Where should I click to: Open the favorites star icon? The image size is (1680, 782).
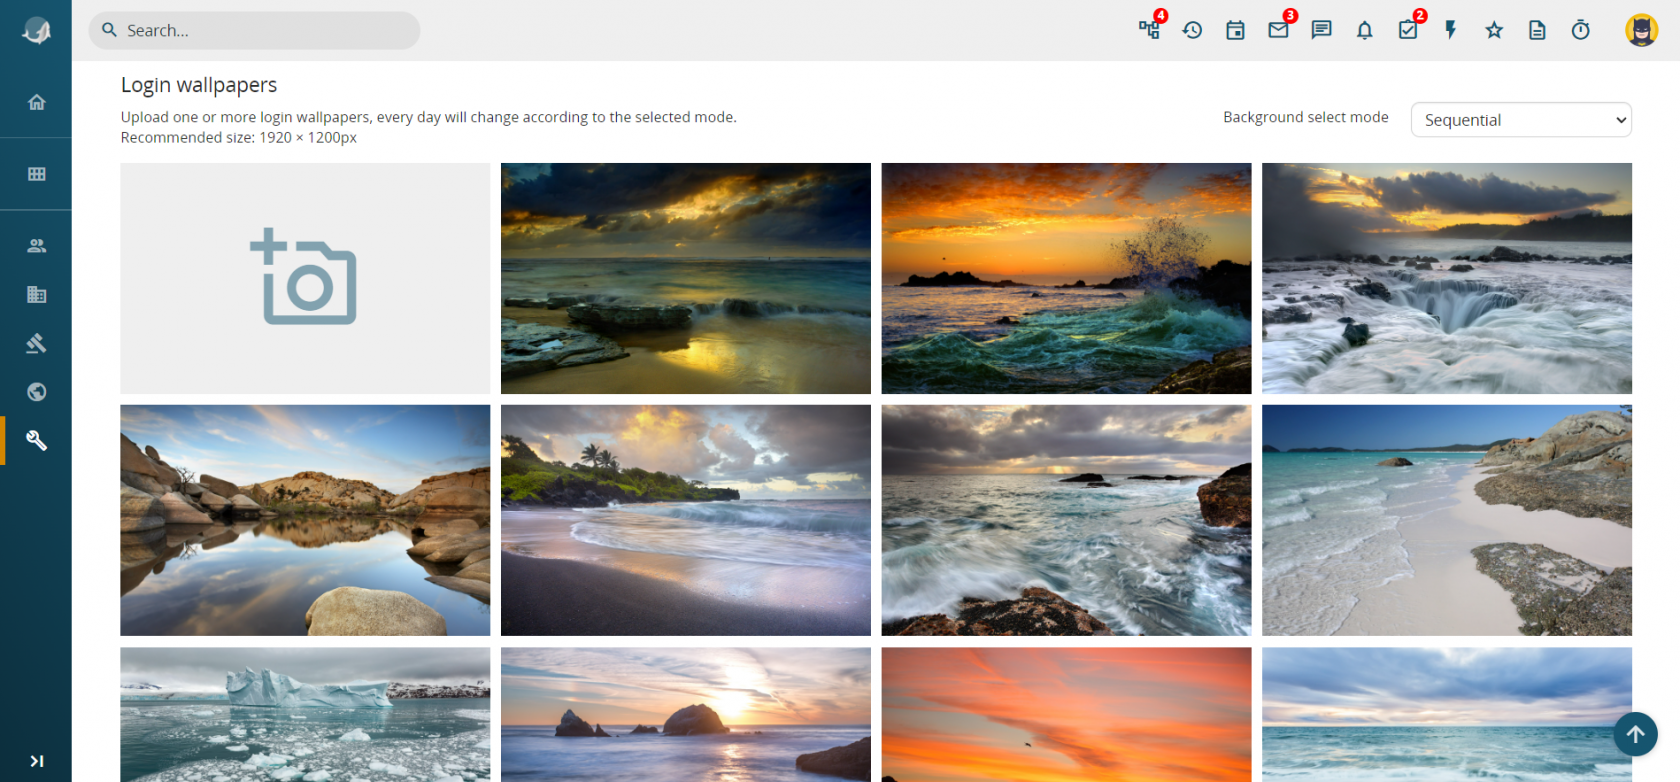1494,30
